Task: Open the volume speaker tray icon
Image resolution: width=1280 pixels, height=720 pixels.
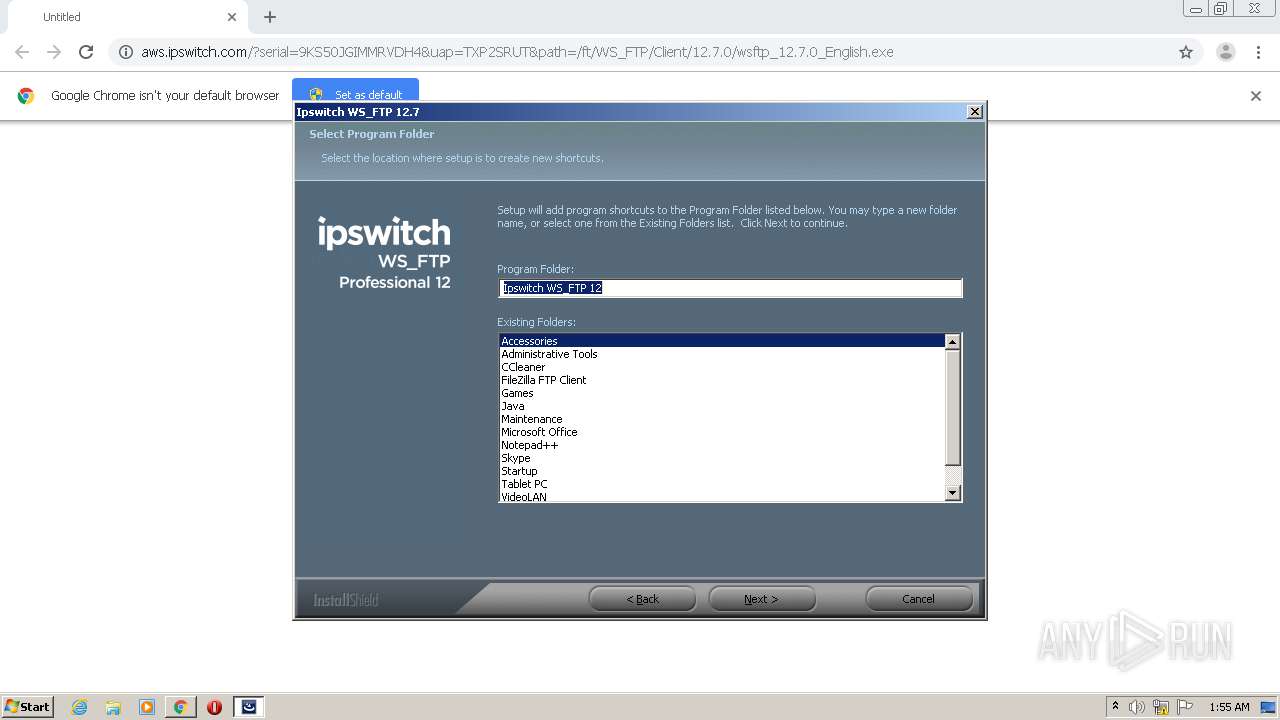Action: (1137, 707)
